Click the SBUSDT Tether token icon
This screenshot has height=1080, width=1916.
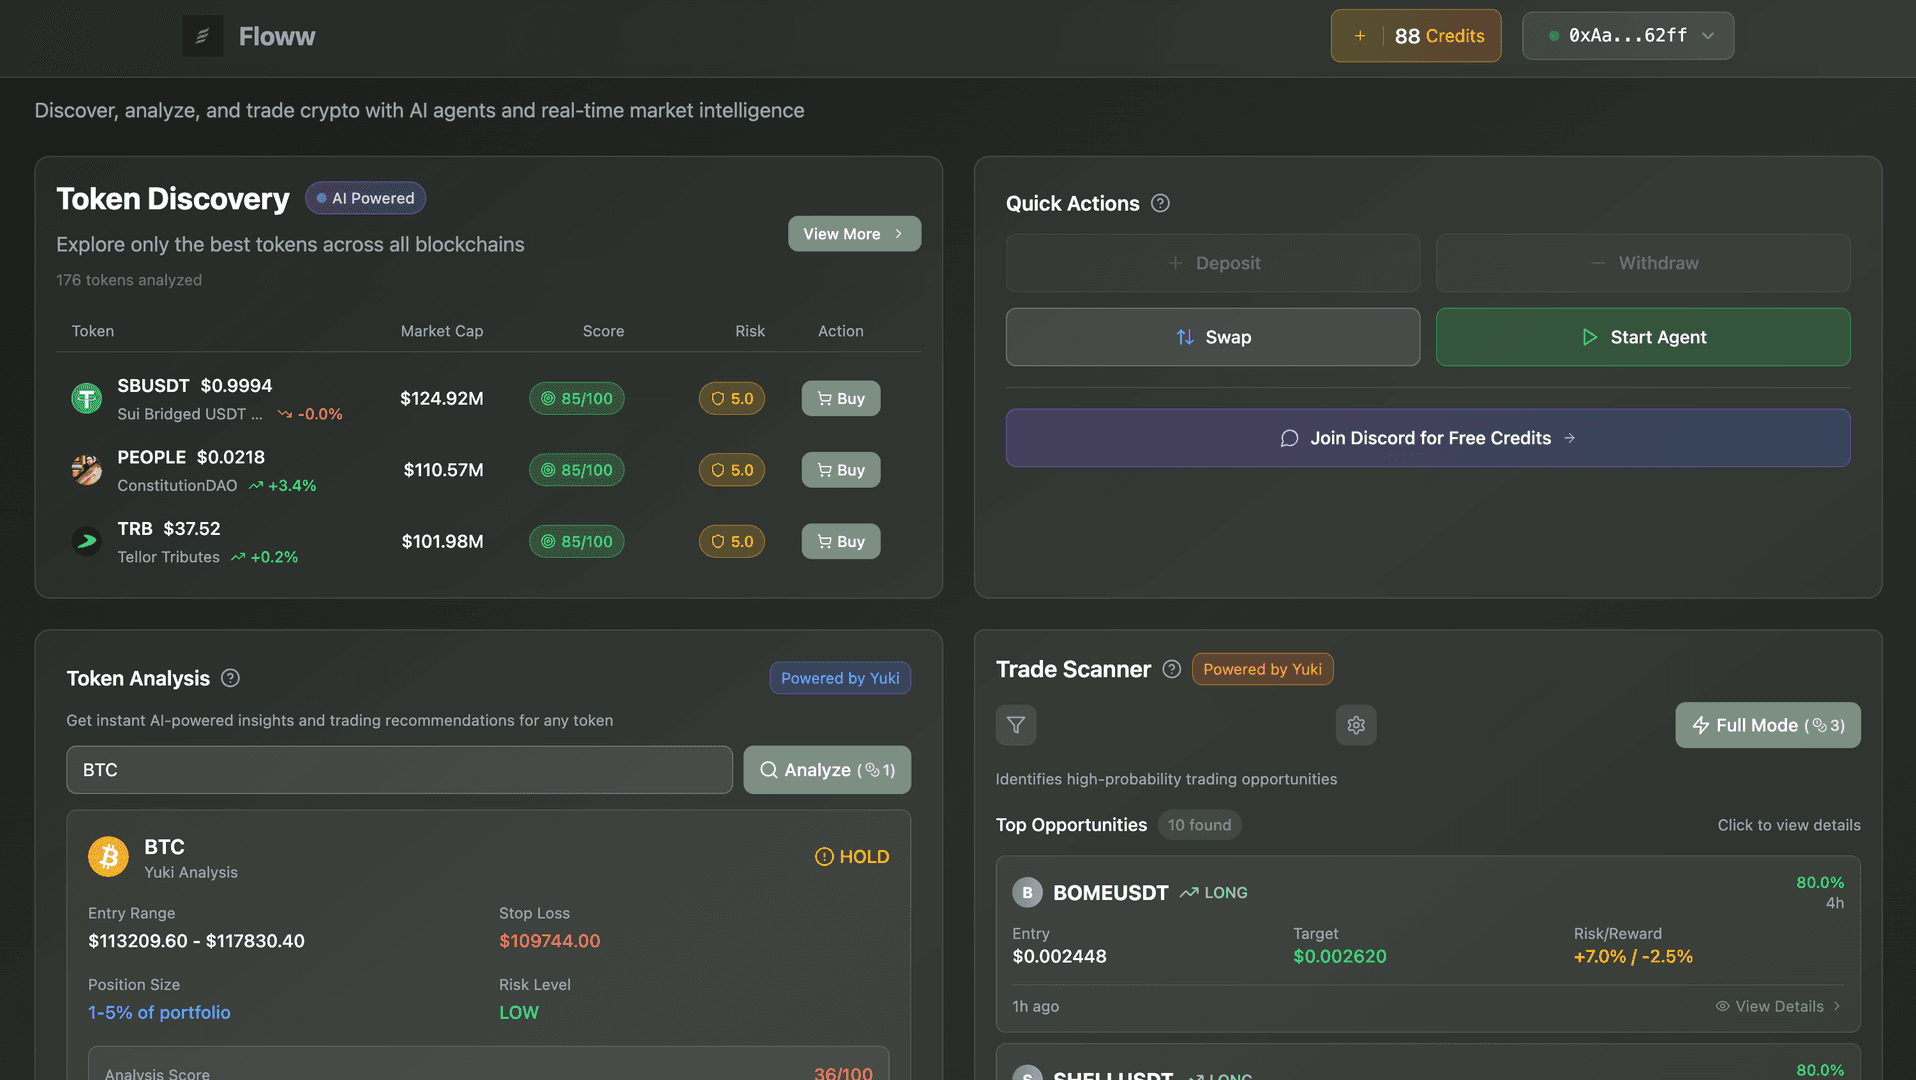pos(87,399)
